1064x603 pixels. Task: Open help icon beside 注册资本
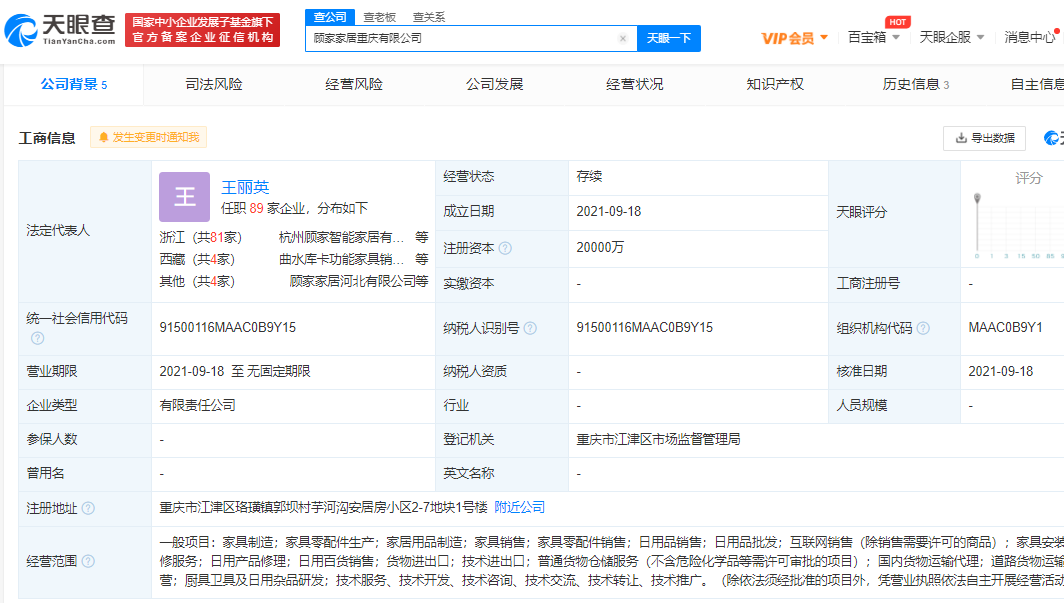coord(506,248)
